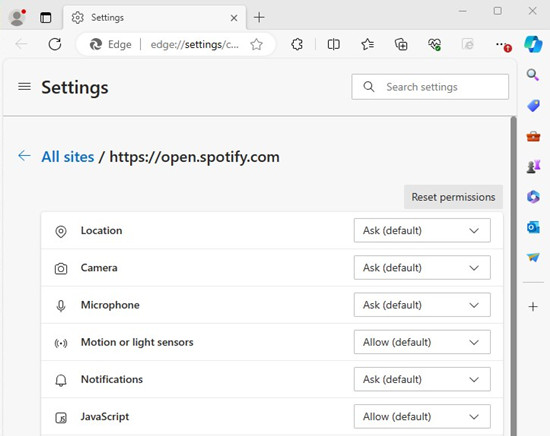The image size is (550, 436).
Task: Open the tab actions menu icon
Action: coord(45,17)
